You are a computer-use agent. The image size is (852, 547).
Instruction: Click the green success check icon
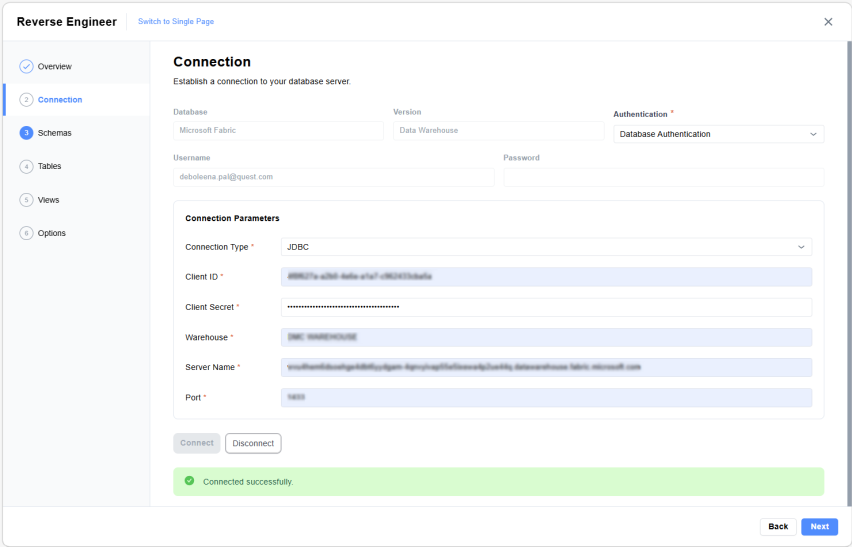(189, 481)
